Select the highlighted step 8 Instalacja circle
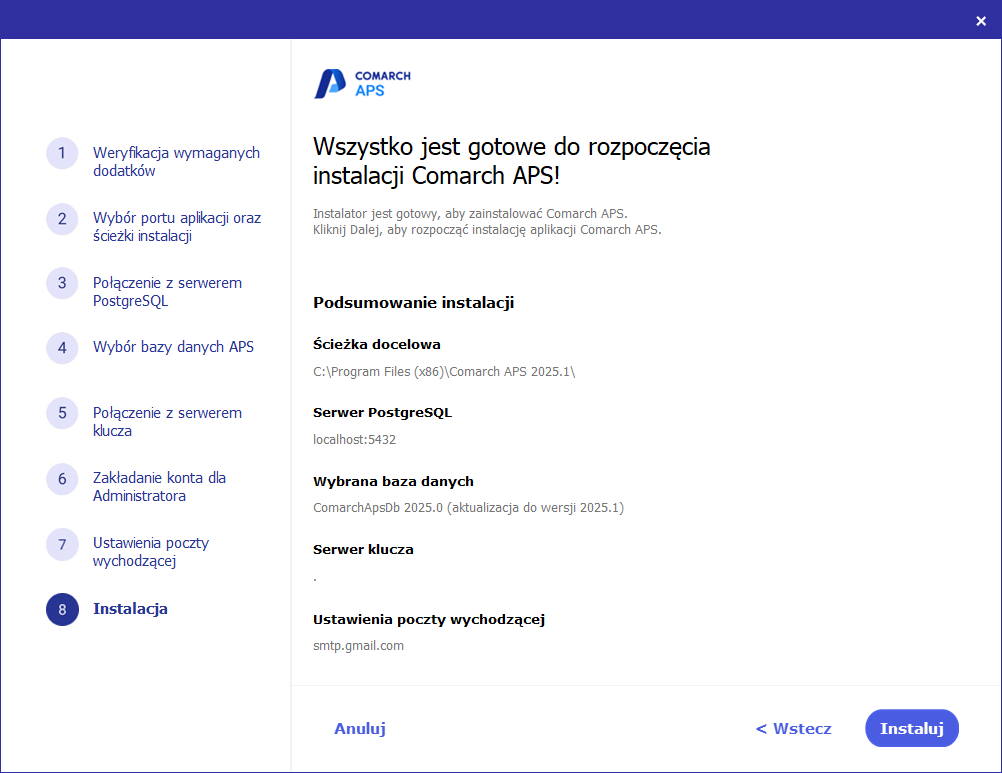The width and height of the screenshot is (1002, 773). pyautogui.click(x=62, y=609)
